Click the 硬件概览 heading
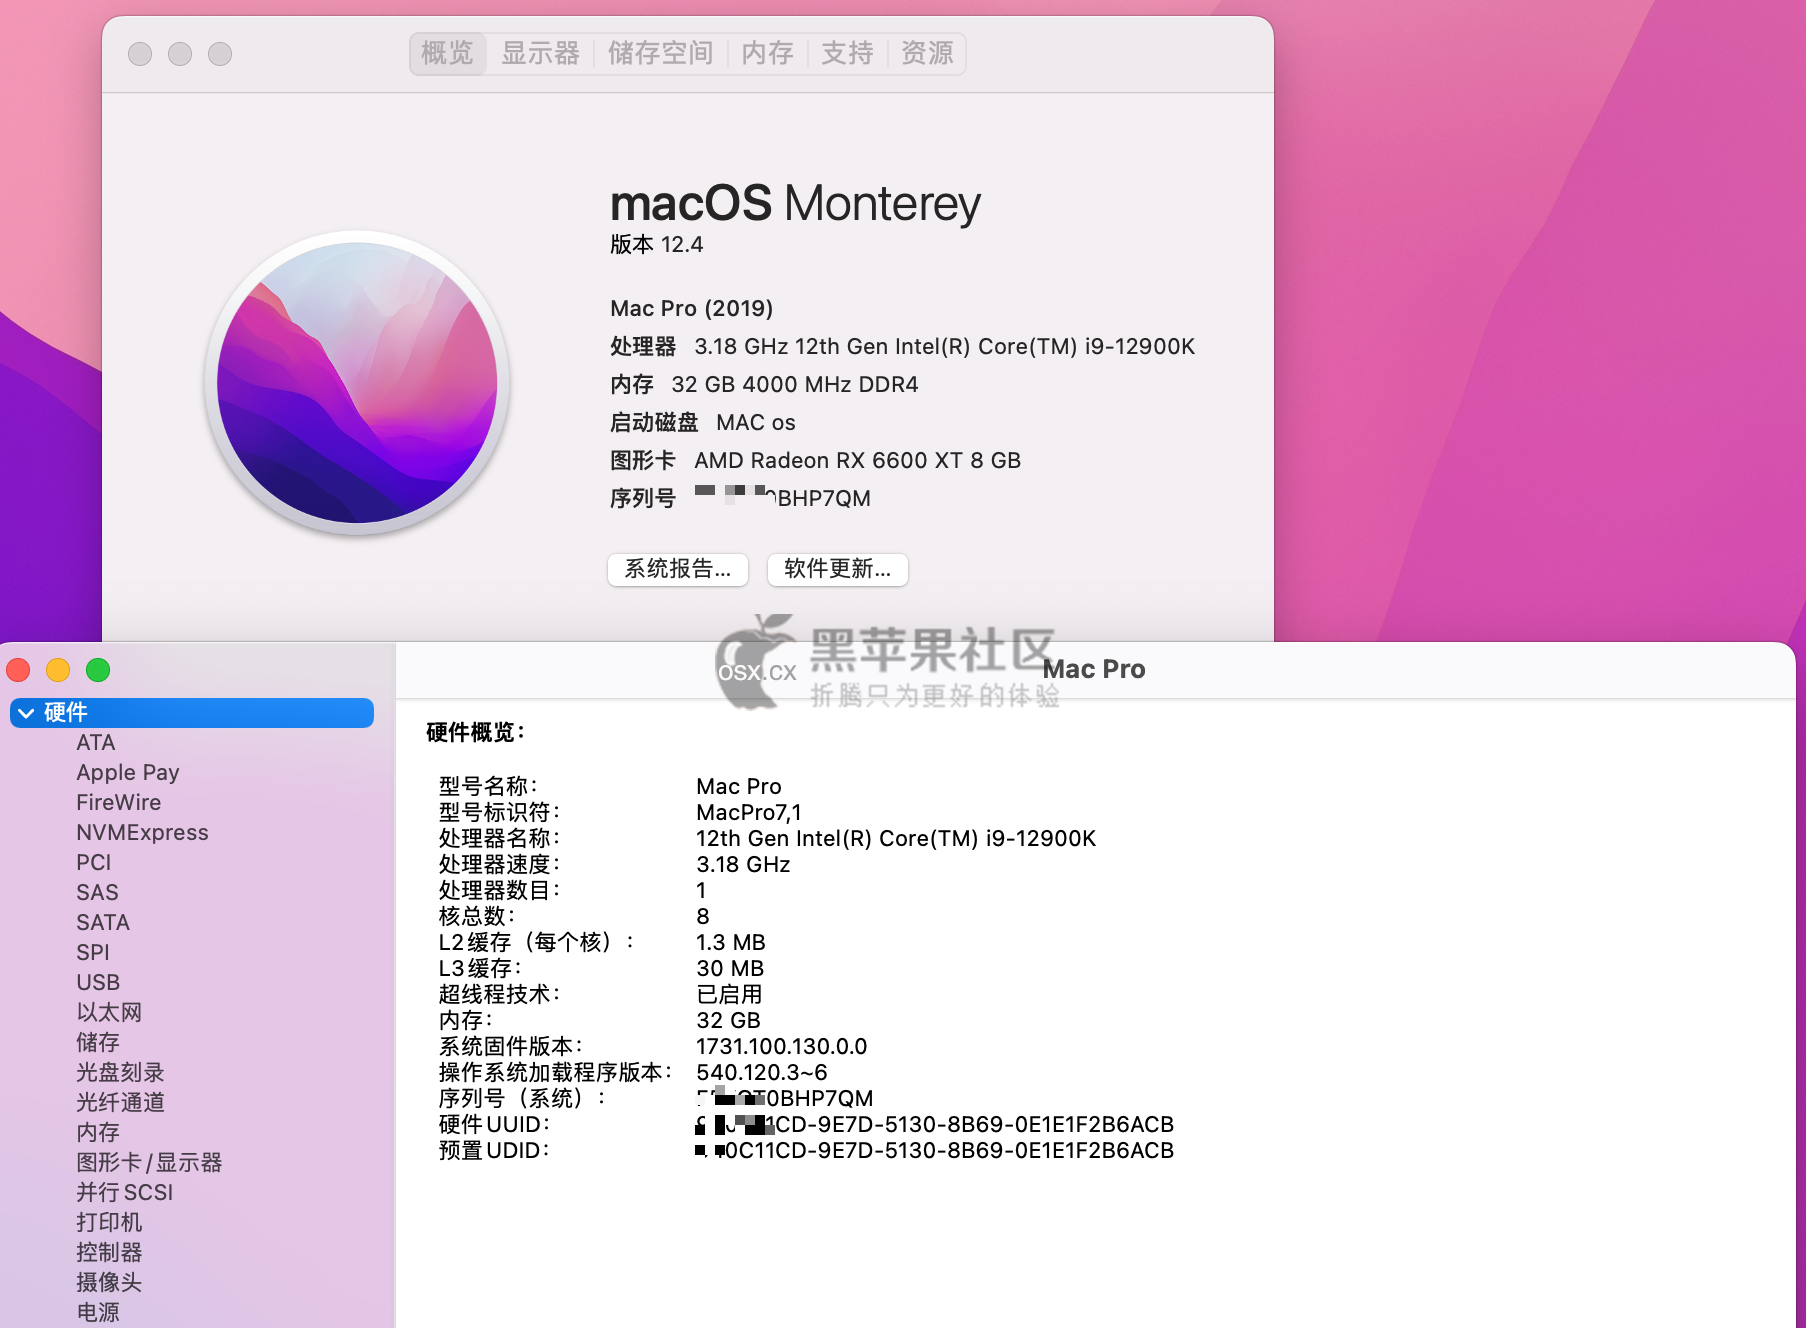Screen dimensions: 1806x1328 (x=476, y=733)
